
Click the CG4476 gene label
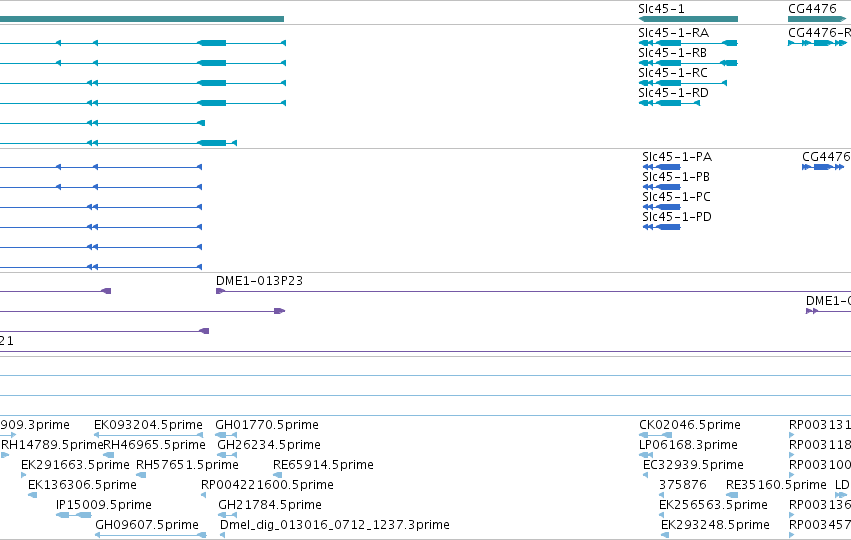[x=812, y=9]
